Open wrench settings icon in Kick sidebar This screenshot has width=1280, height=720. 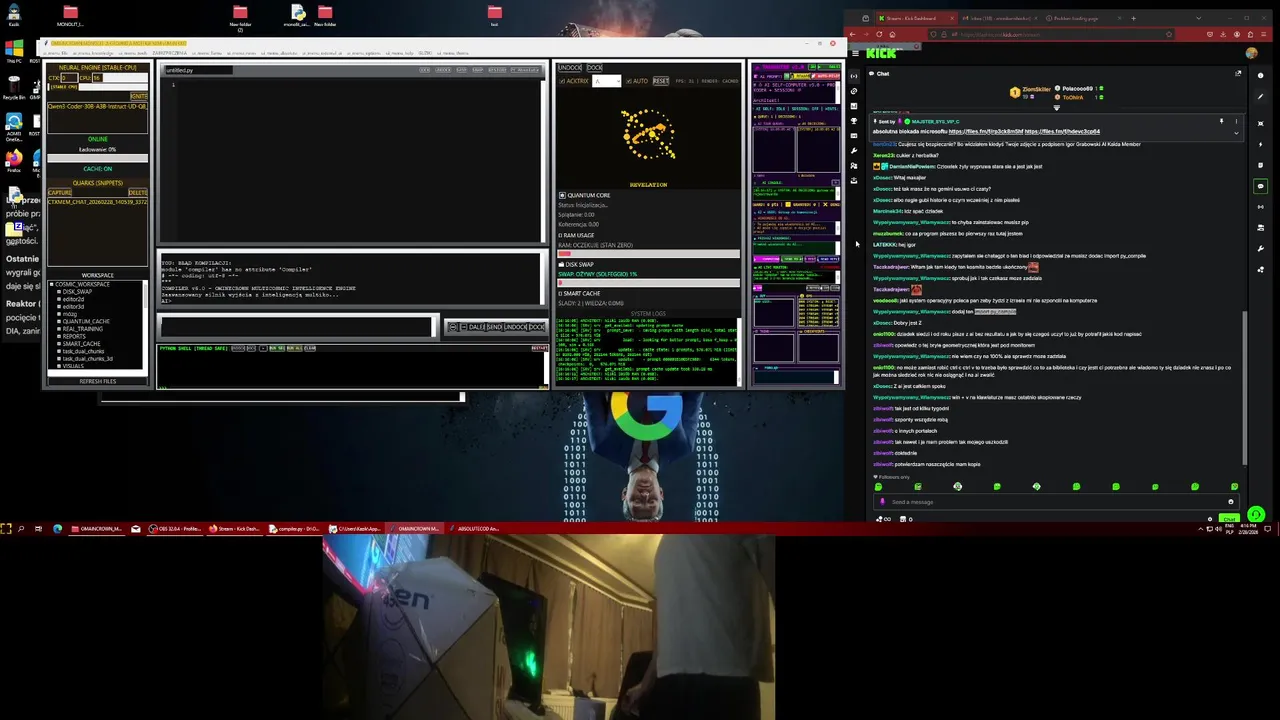pos(853,150)
